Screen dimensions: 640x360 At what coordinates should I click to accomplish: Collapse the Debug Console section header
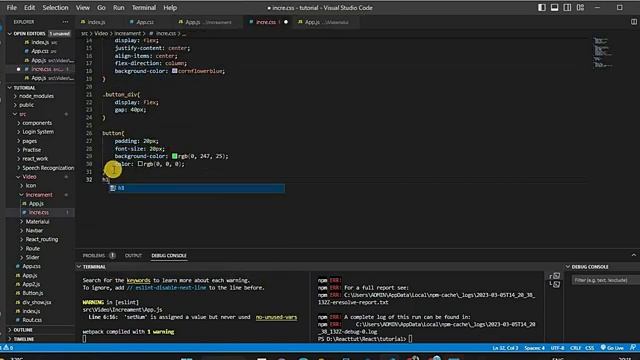590,267
